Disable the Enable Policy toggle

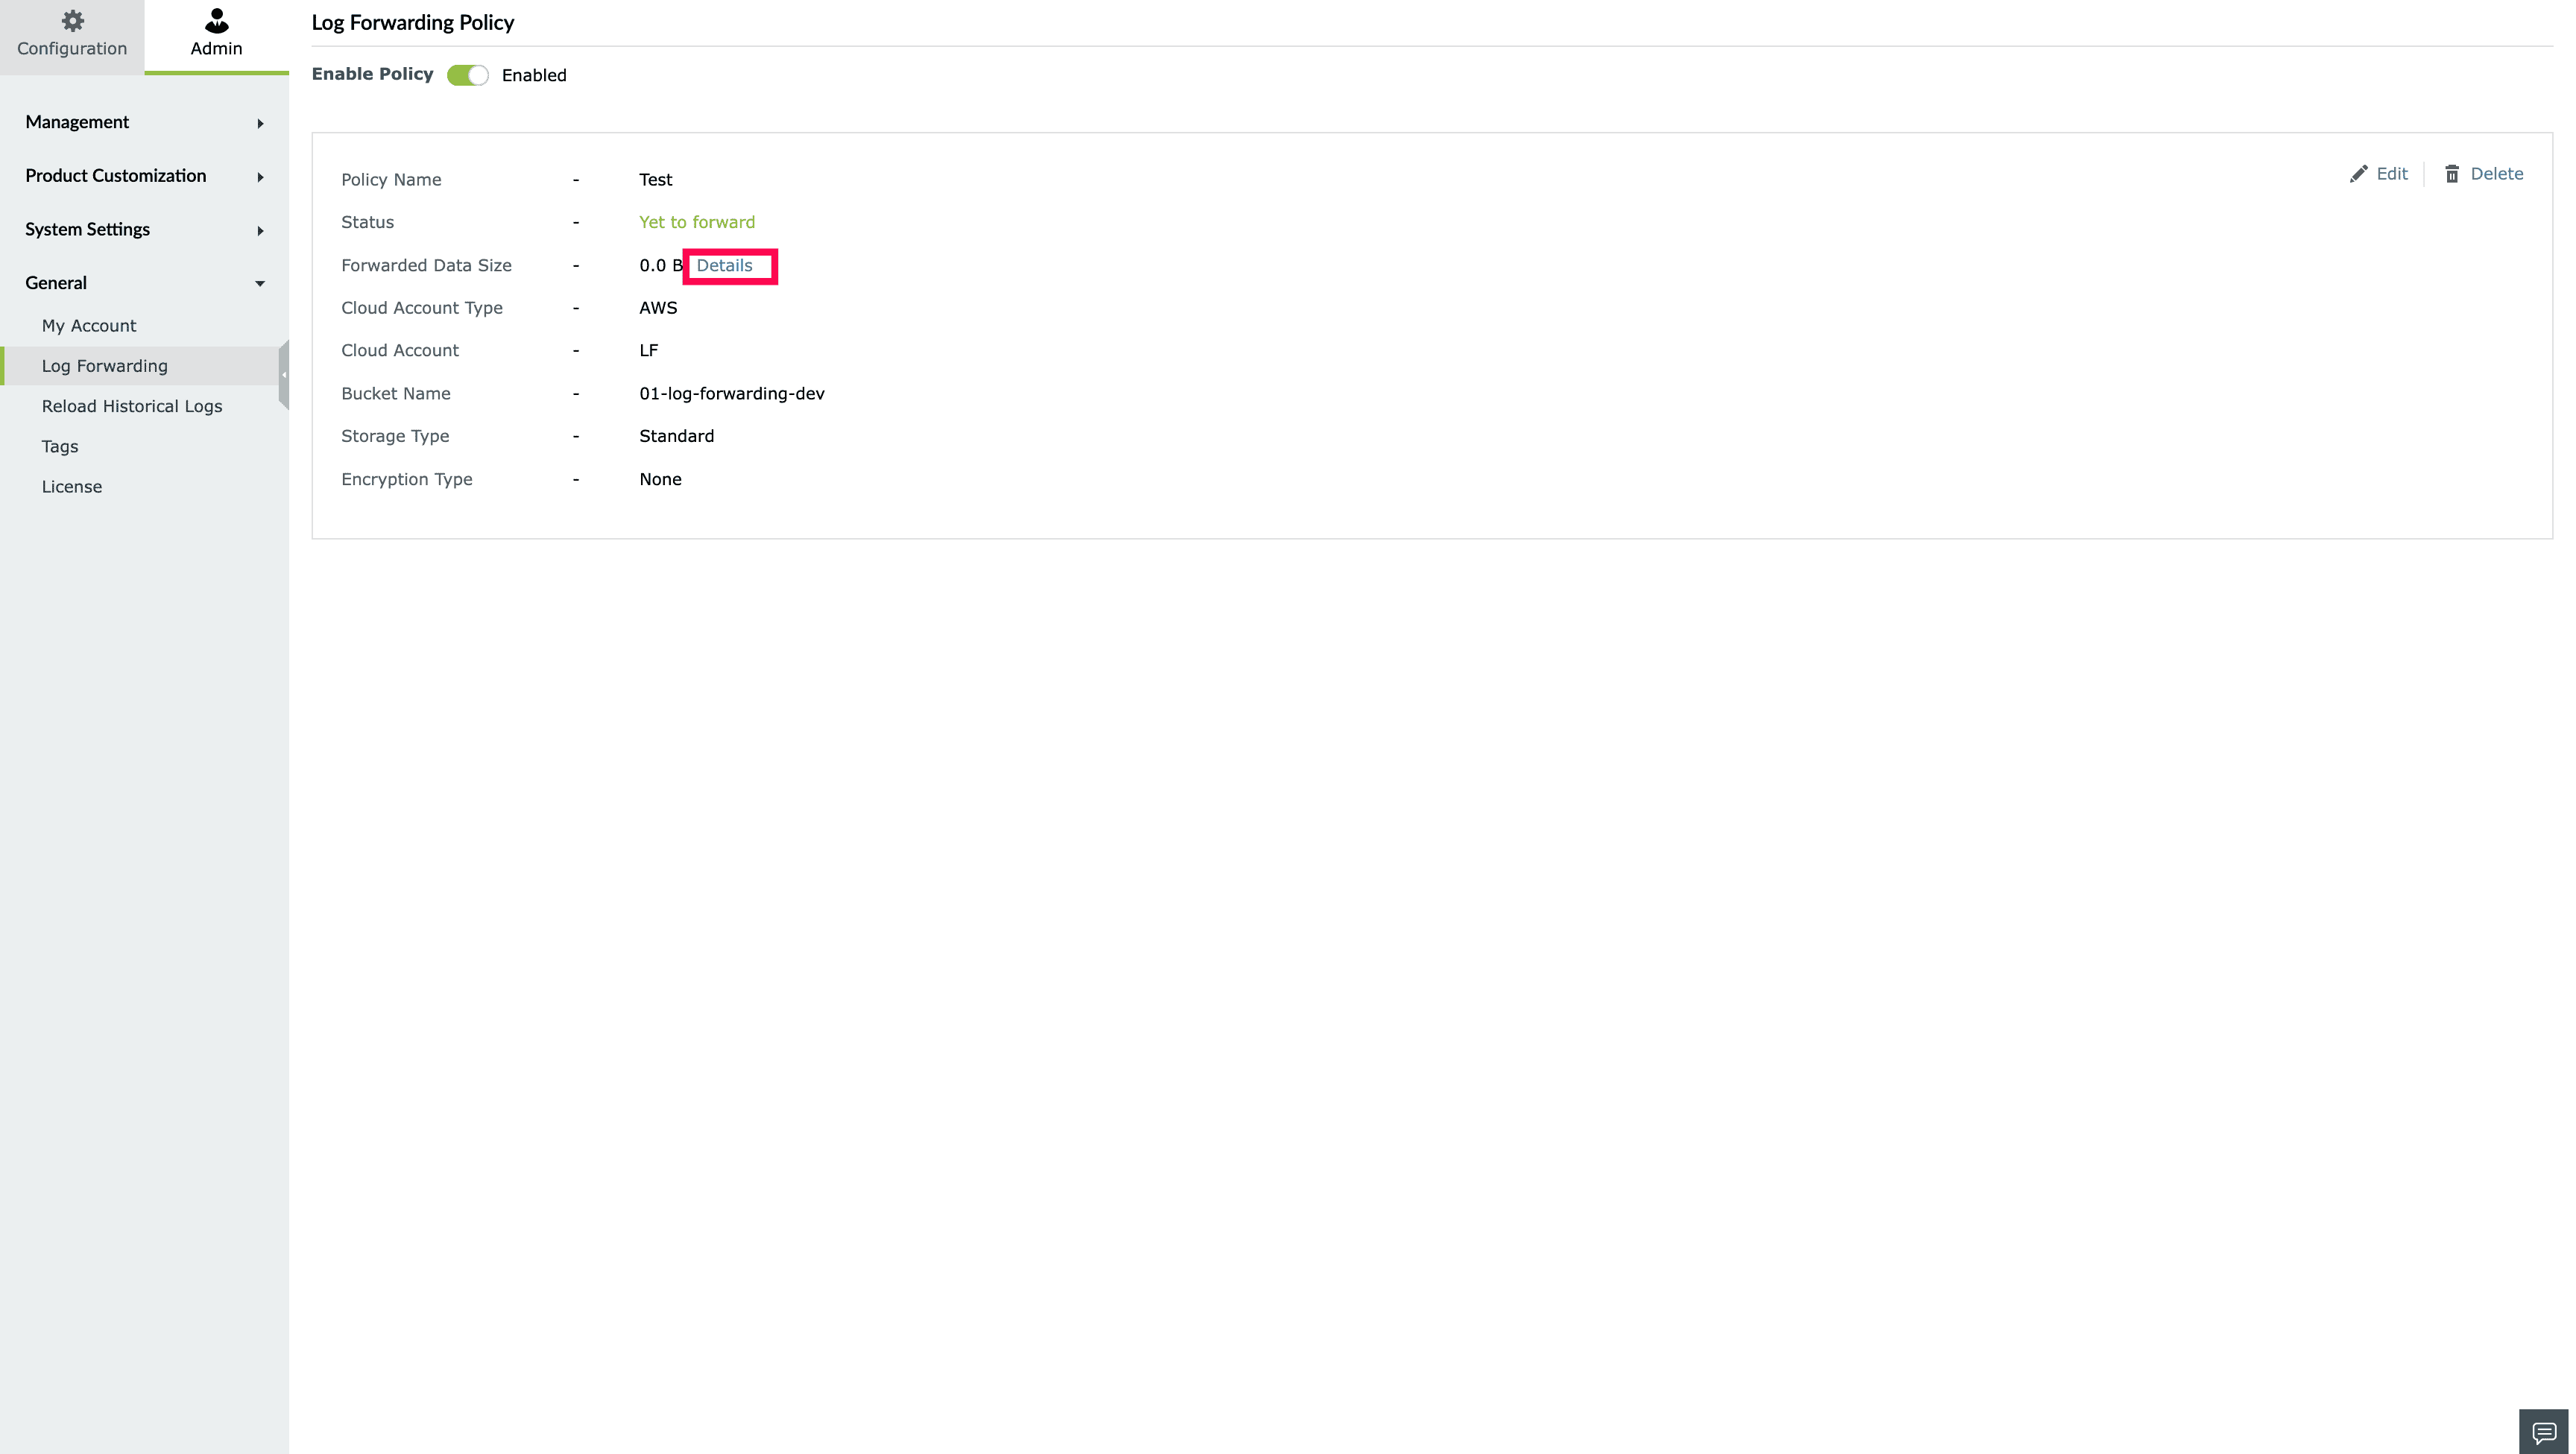(468, 75)
